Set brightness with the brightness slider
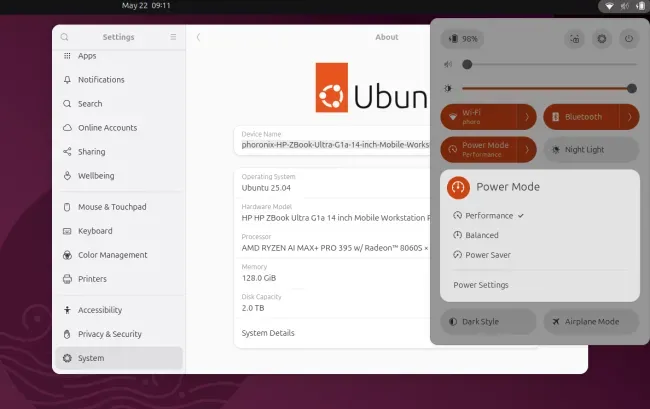Screen dimensions: 650x409 click(x=549, y=88)
